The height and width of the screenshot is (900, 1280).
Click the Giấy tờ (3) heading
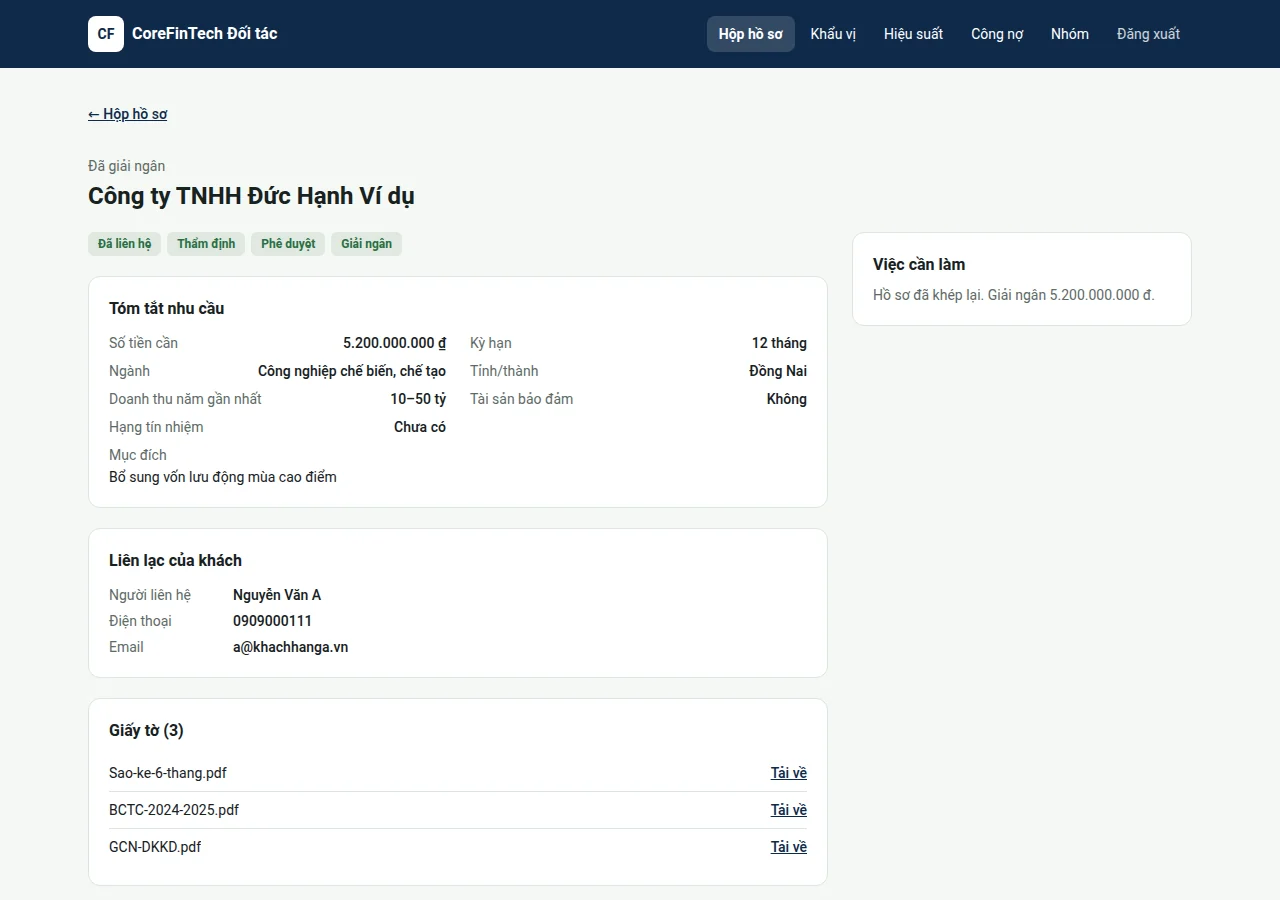click(x=146, y=730)
